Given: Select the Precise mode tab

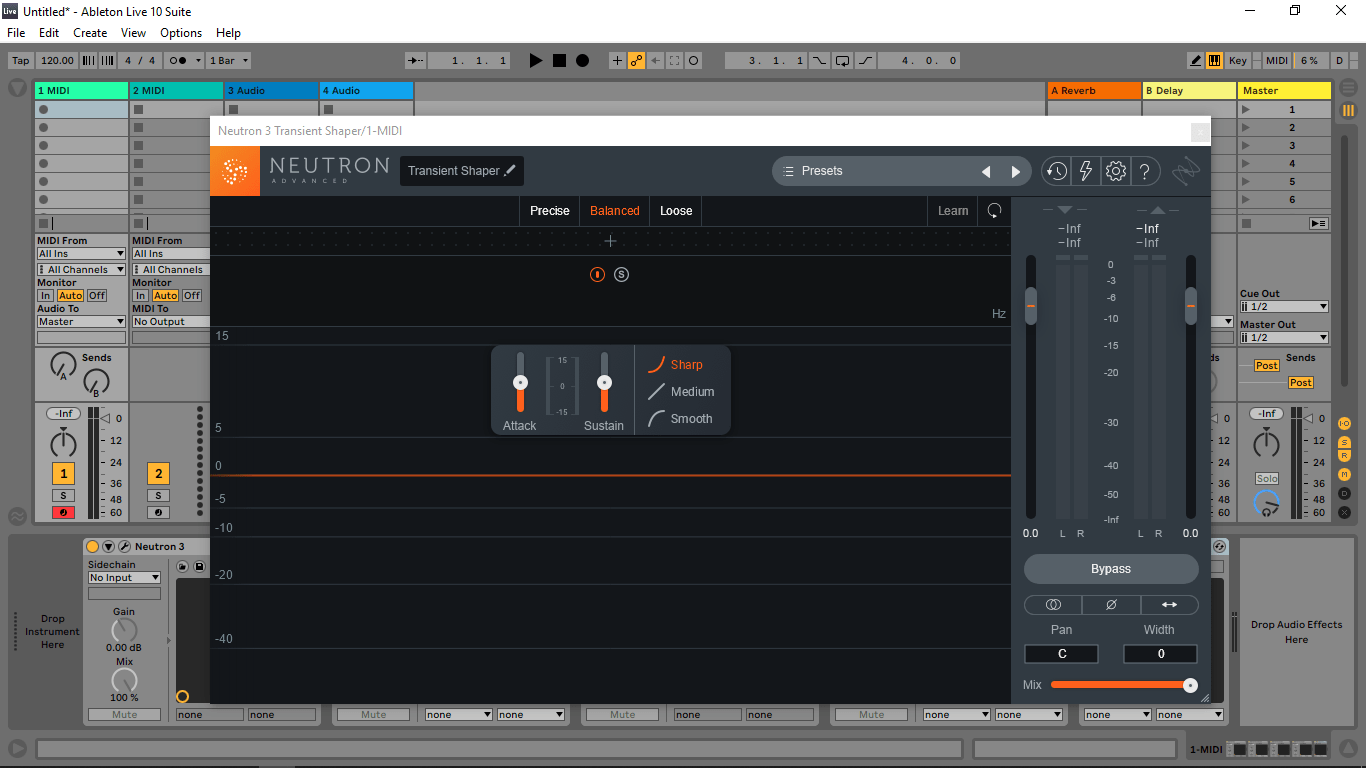Looking at the screenshot, I should coord(550,211).
